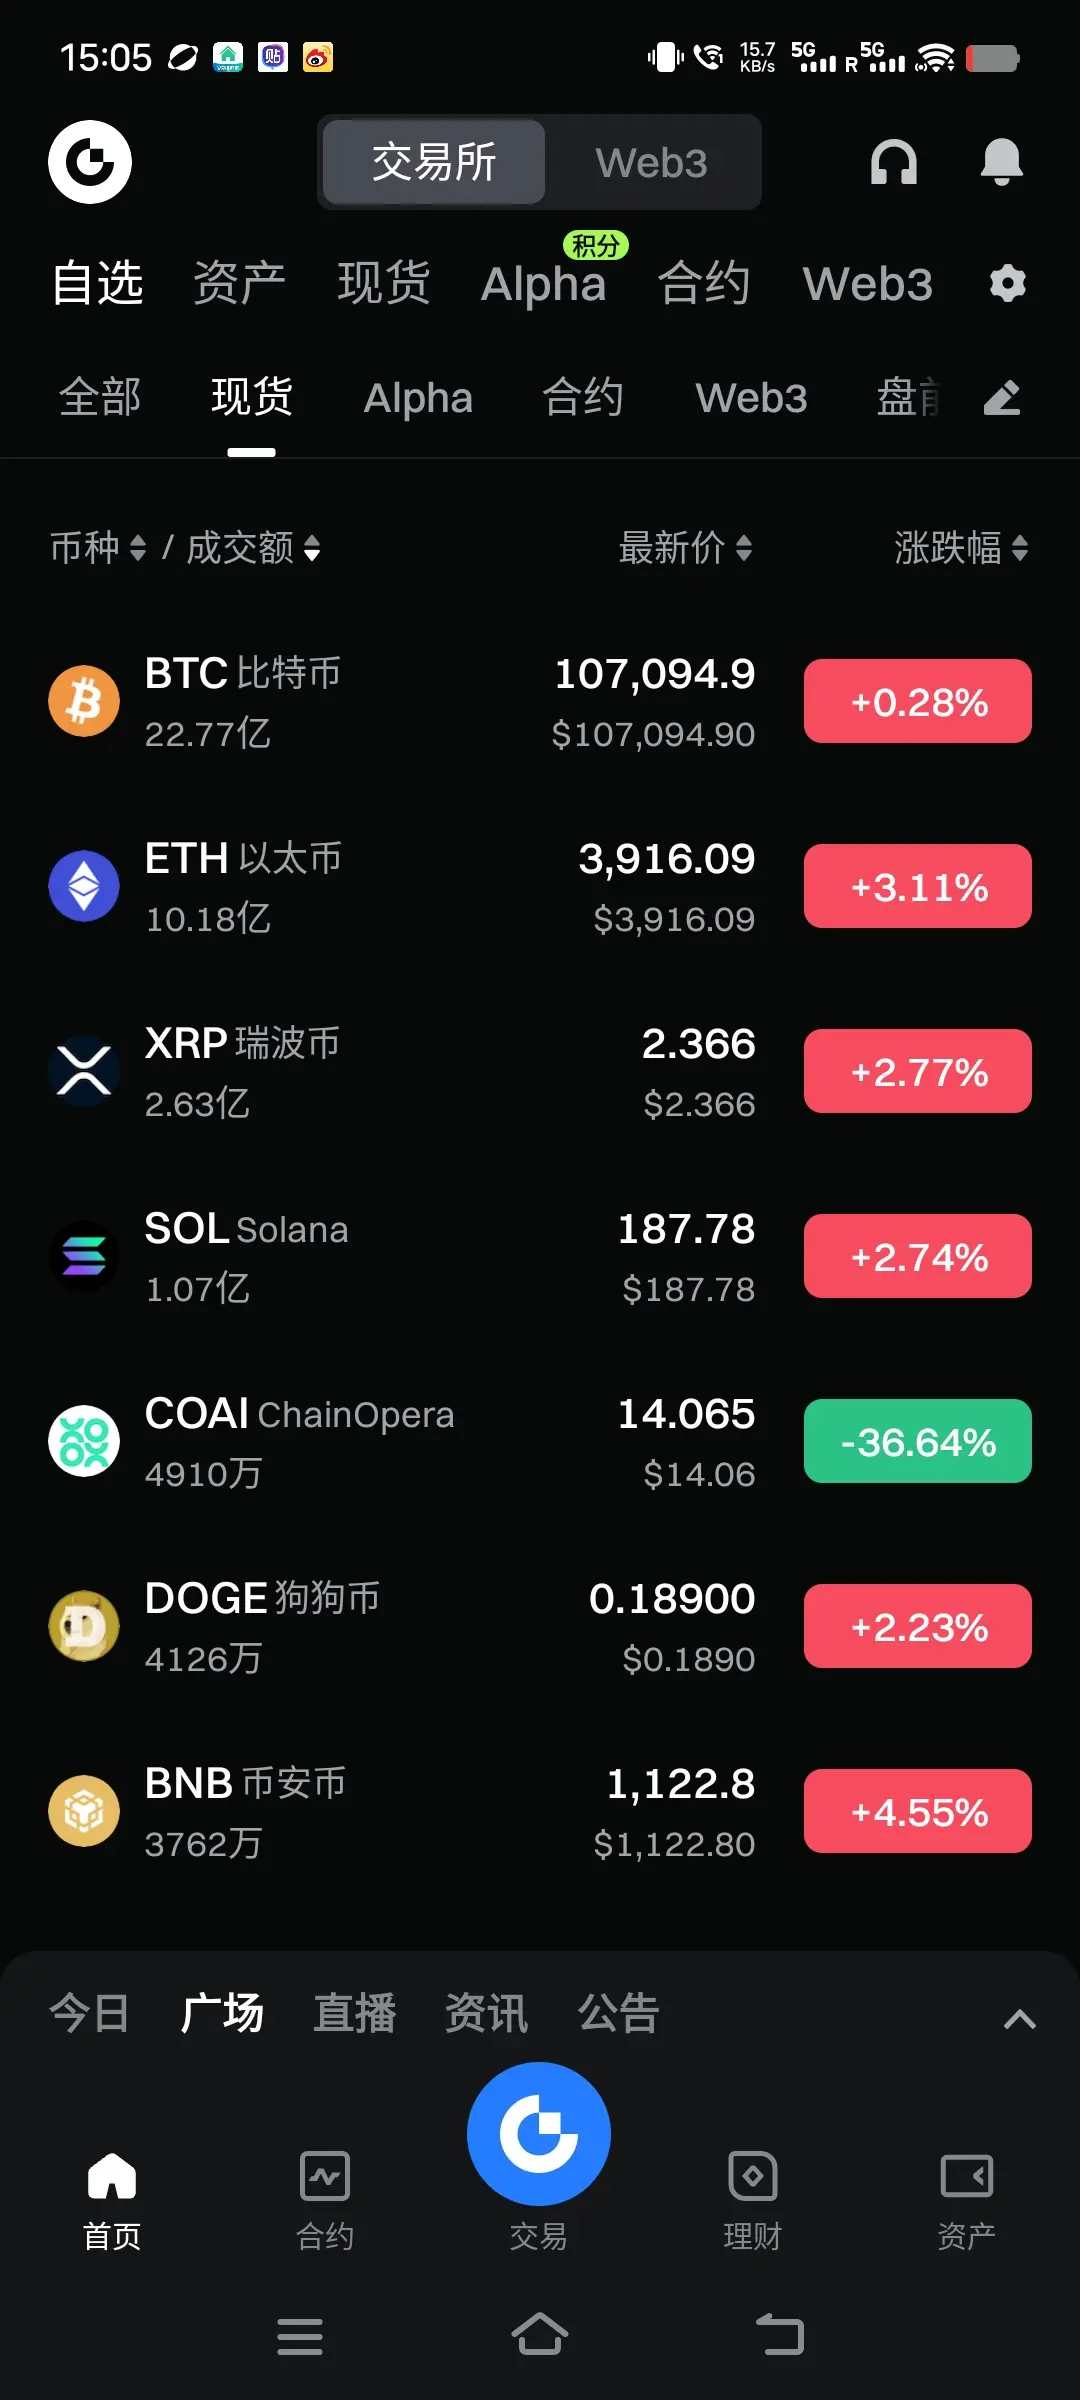Switch to Web3 mode toggle
1080x2400 pixels.
651,162
